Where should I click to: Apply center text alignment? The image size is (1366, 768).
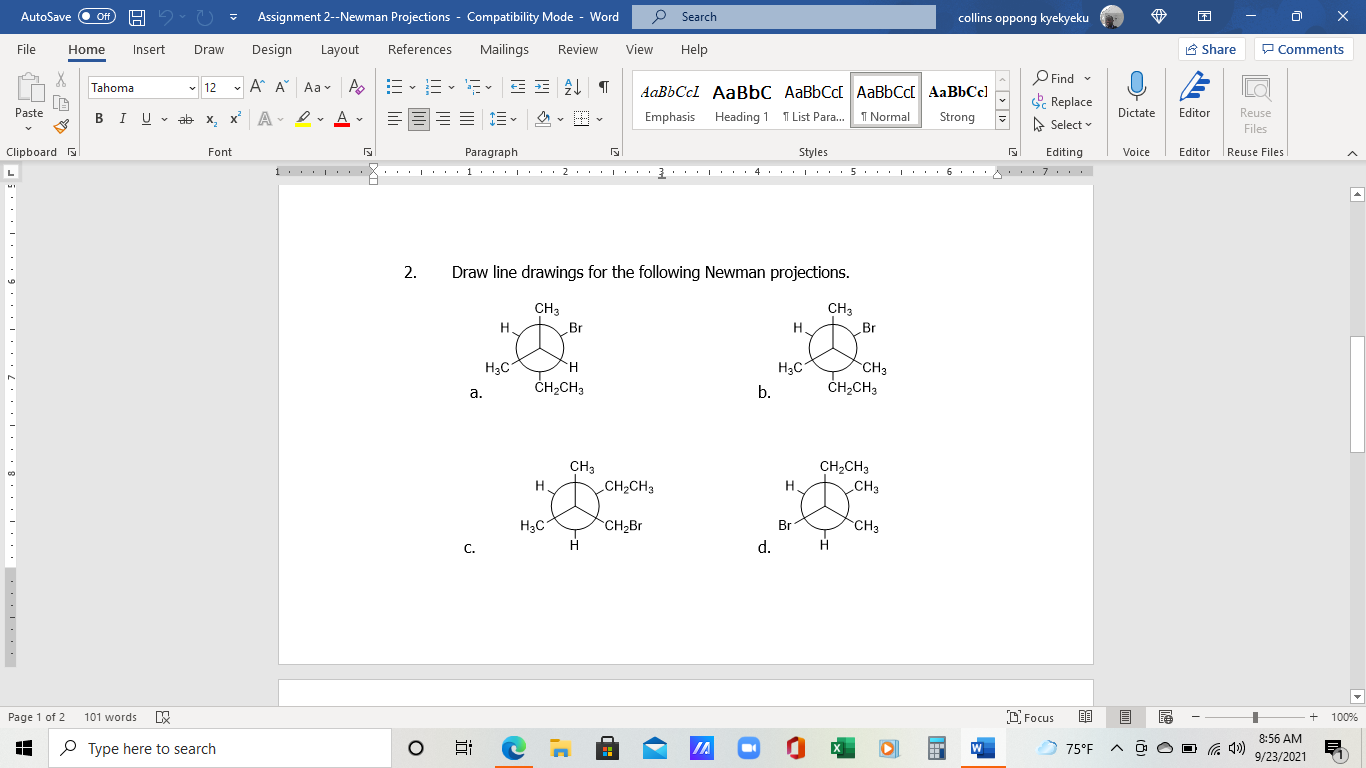point(418,118)
